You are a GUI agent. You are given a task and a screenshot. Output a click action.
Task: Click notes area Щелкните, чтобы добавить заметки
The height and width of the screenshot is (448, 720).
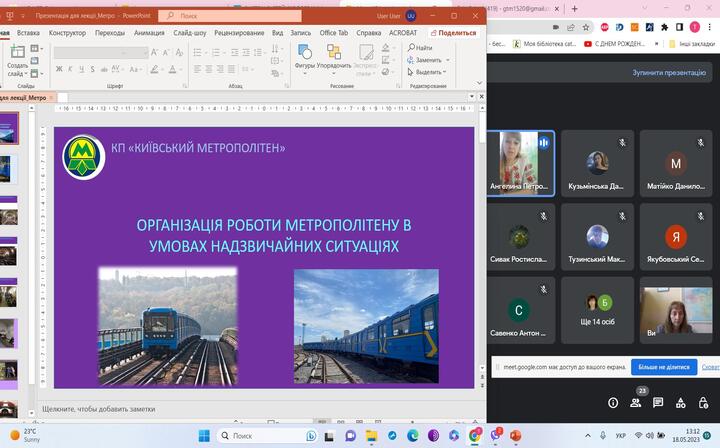[x=99, y=409]
